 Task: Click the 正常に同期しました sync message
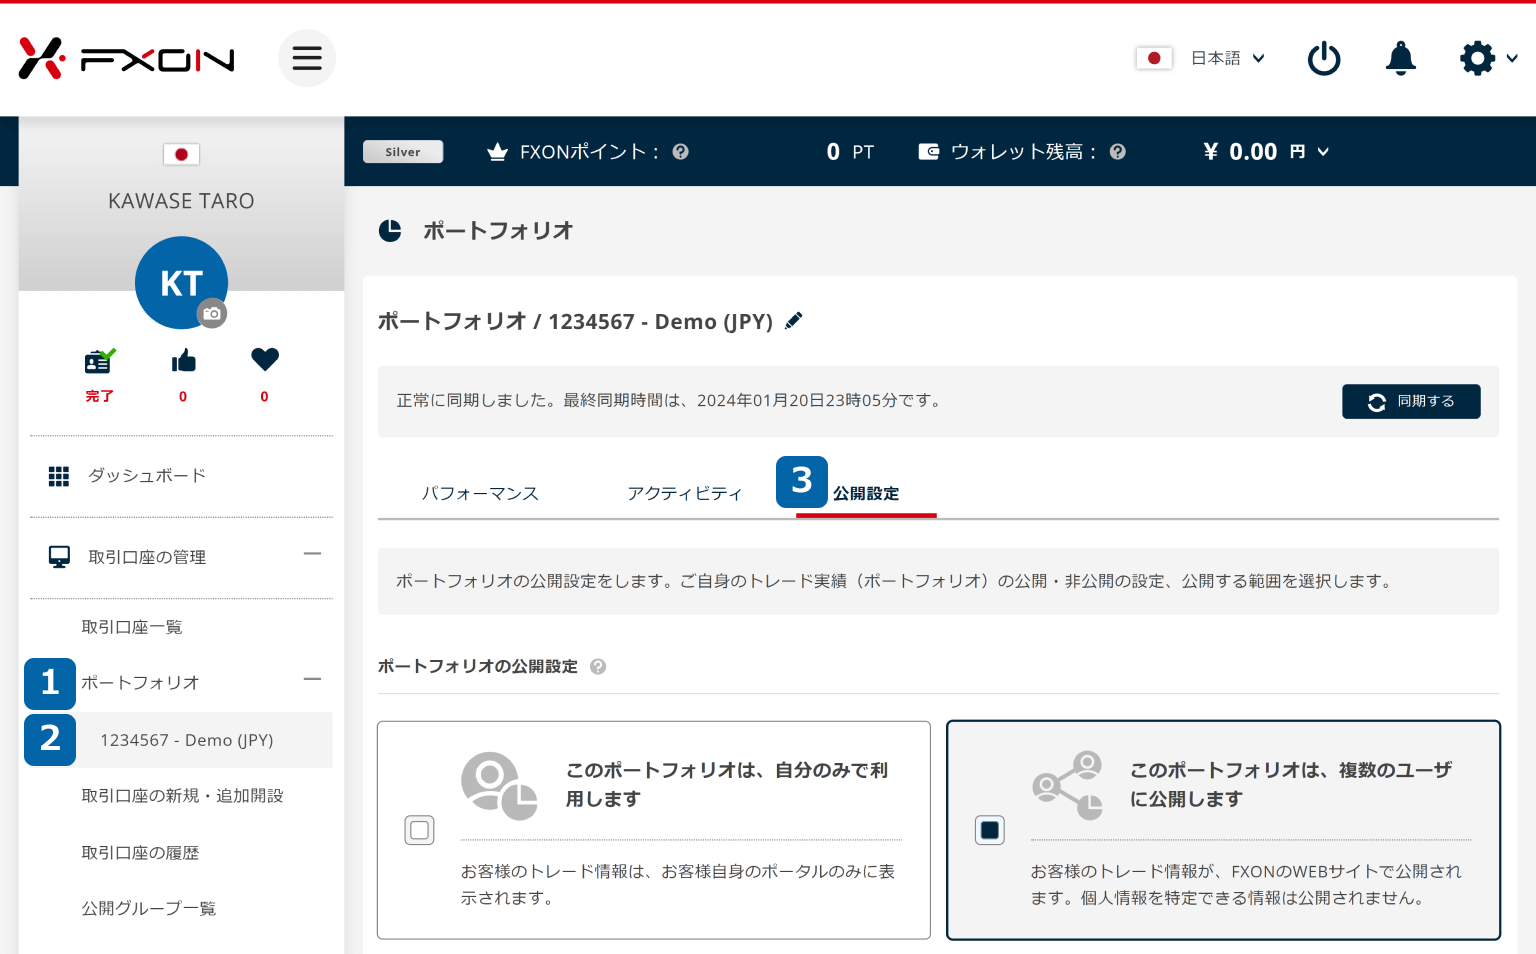670,400
